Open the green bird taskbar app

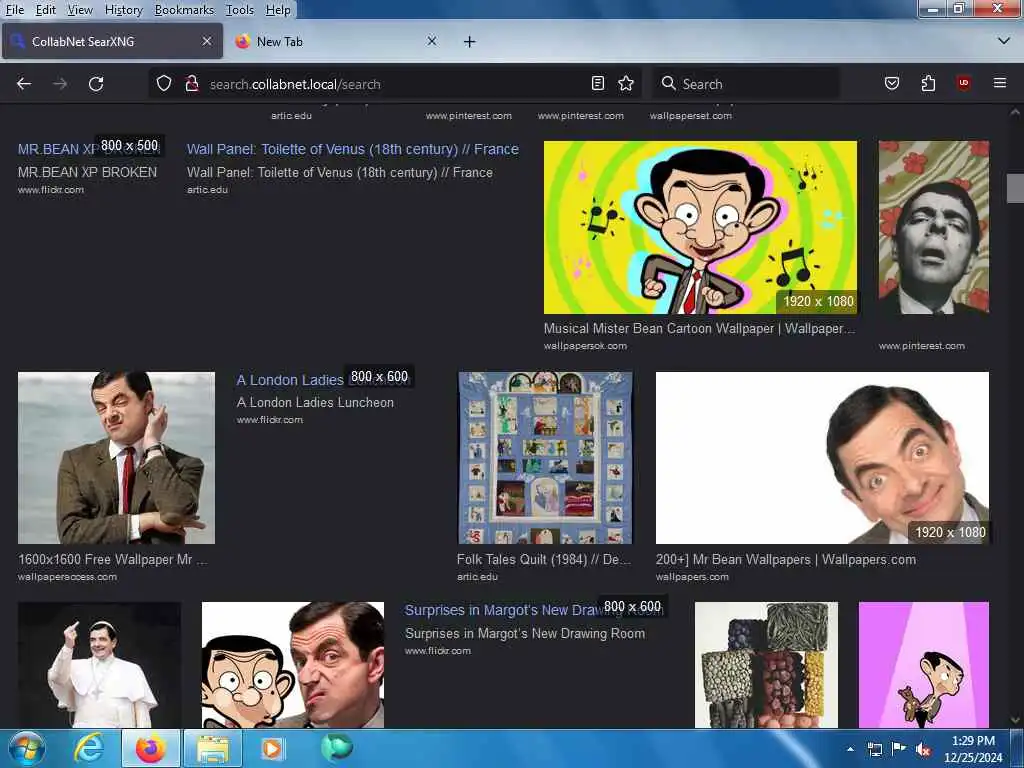click(337, 748)
